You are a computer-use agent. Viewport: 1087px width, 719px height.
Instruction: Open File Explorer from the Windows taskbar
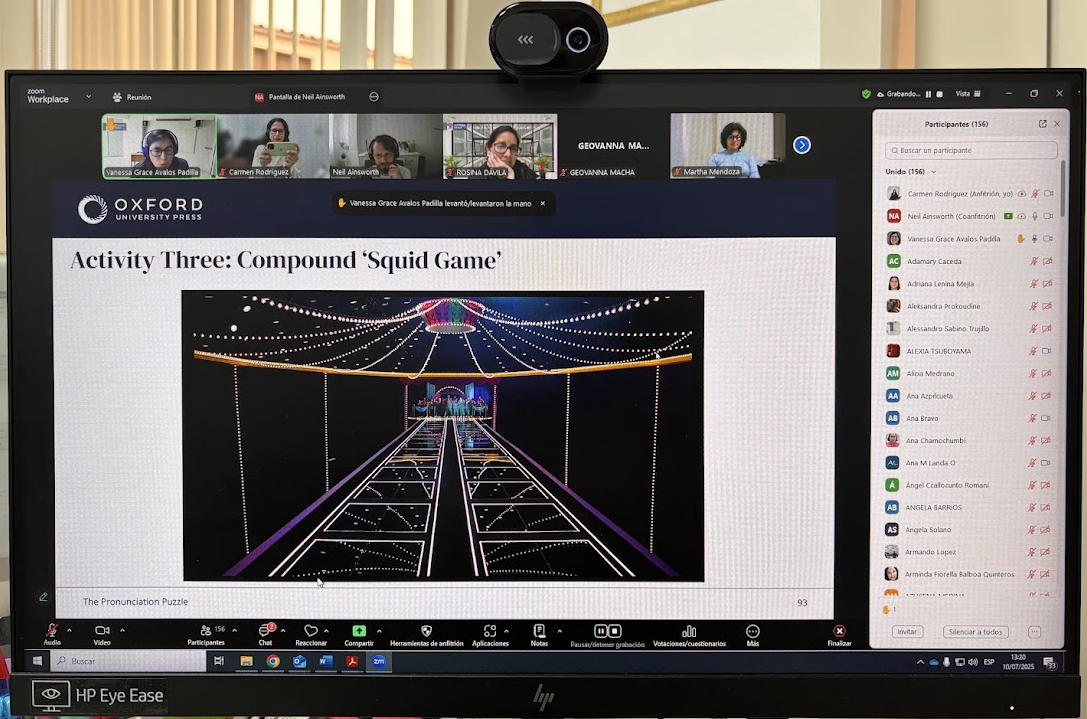[246, 661]
